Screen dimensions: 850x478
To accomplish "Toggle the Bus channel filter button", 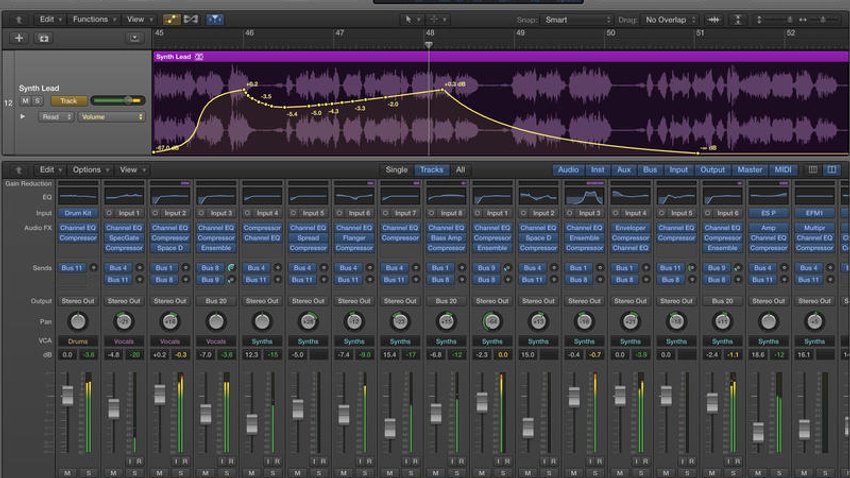I will (x=650, y=170).
